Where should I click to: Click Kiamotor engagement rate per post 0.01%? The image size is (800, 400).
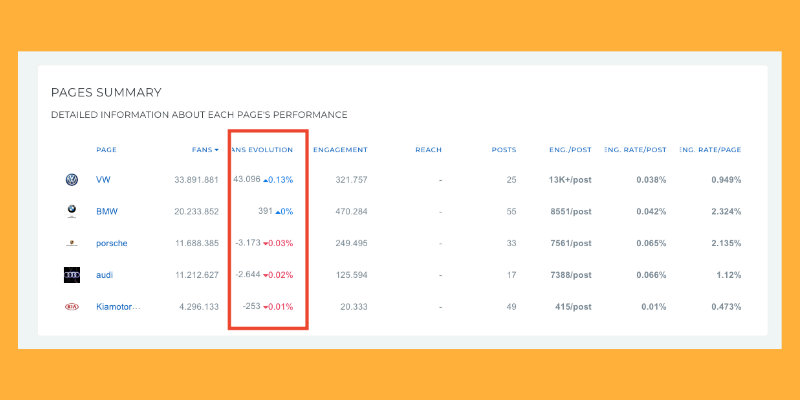655,307
